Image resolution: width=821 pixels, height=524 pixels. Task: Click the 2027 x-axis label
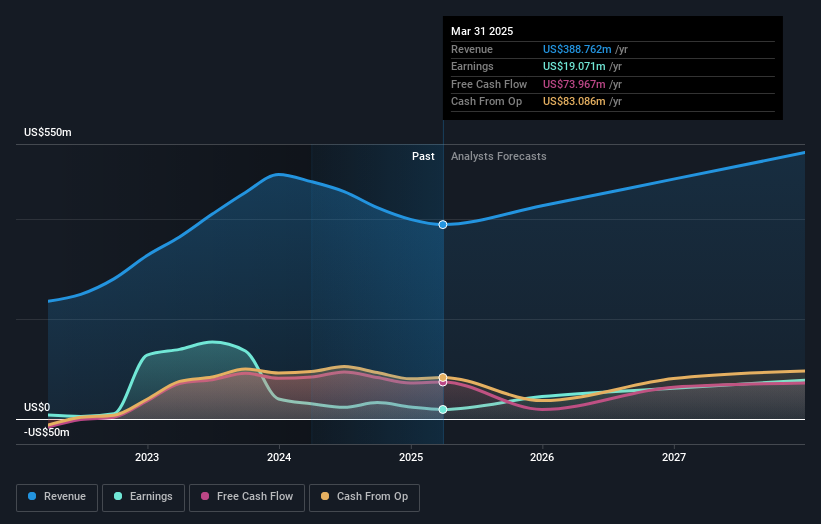674,457
